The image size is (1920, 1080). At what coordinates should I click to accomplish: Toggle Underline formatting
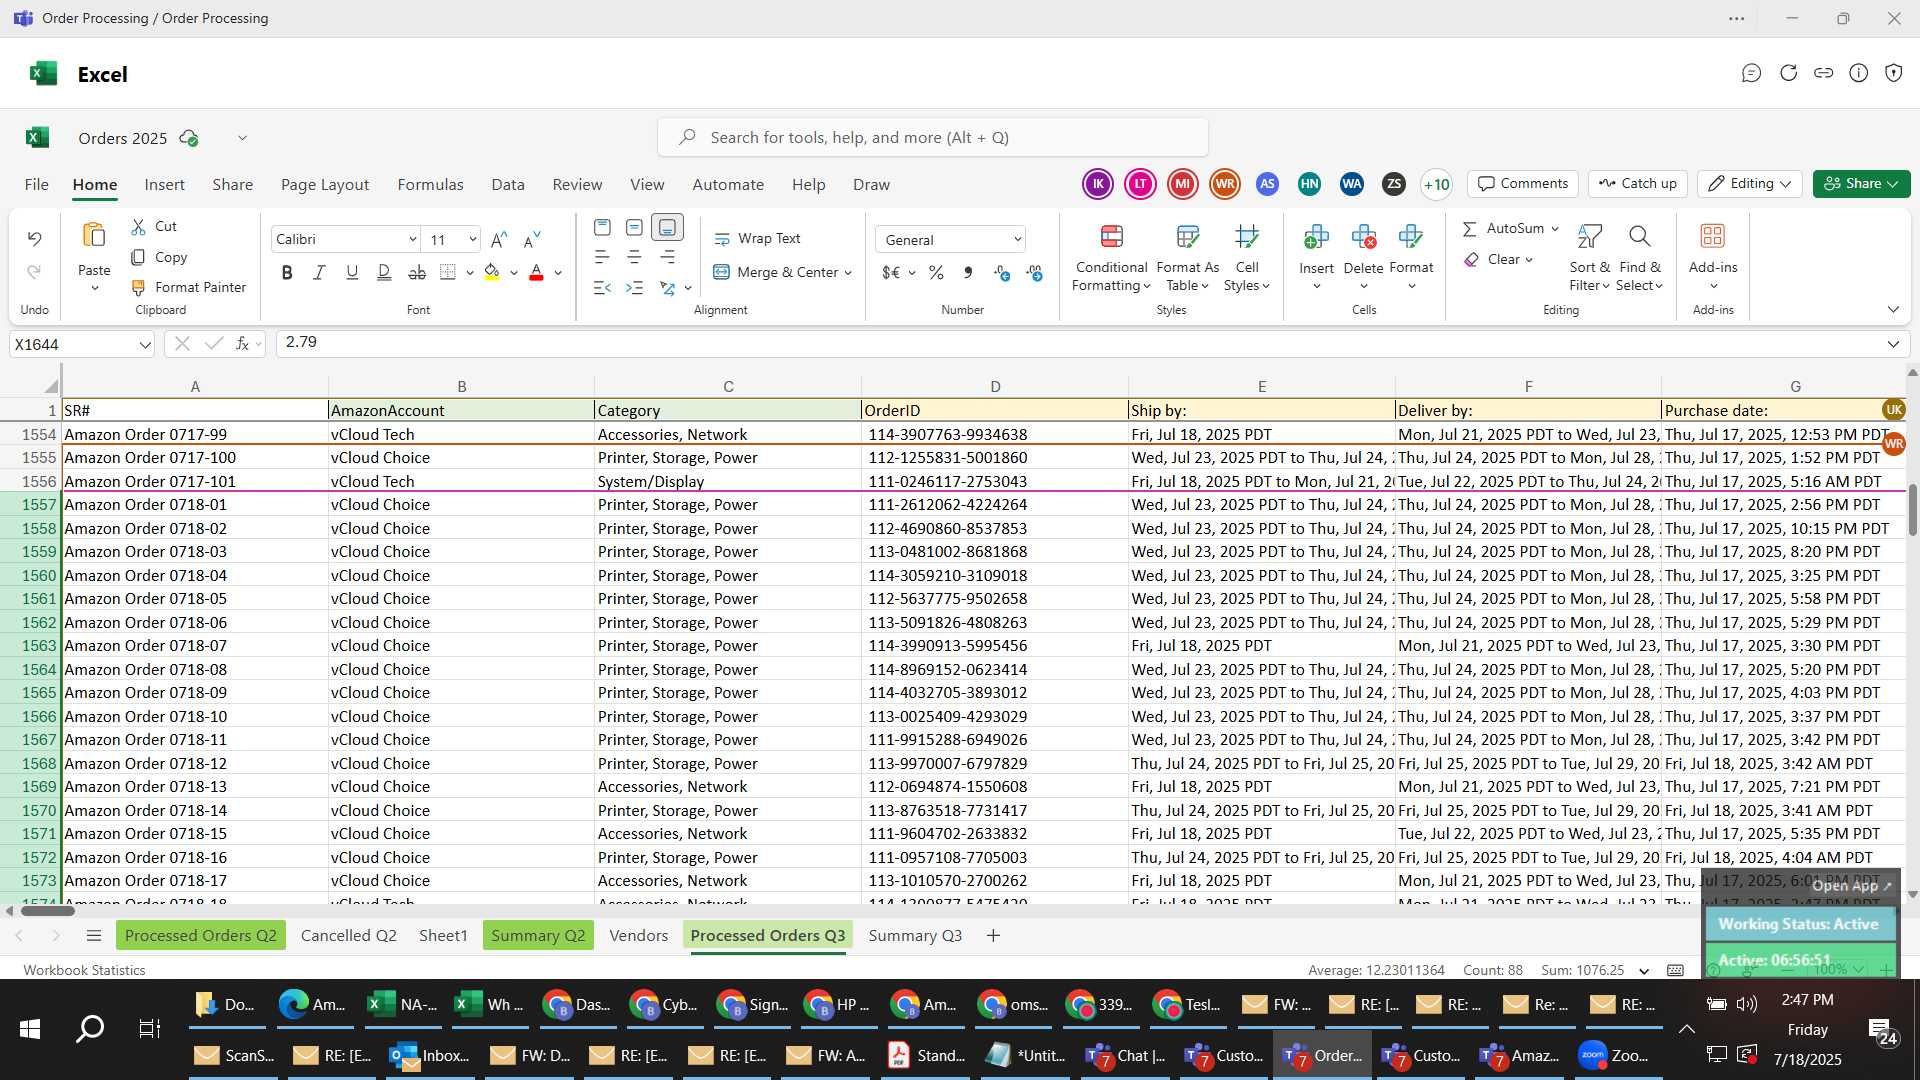[352, 272]
